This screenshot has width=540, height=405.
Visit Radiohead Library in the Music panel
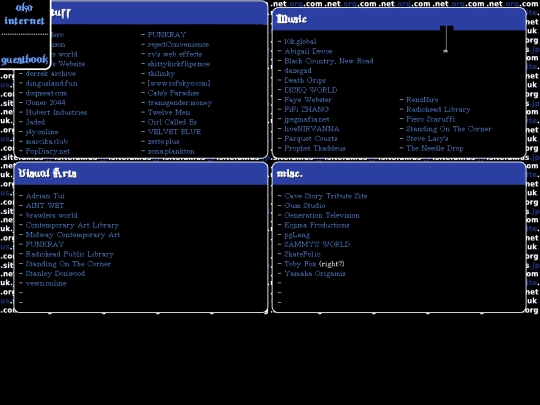[438, 109]
